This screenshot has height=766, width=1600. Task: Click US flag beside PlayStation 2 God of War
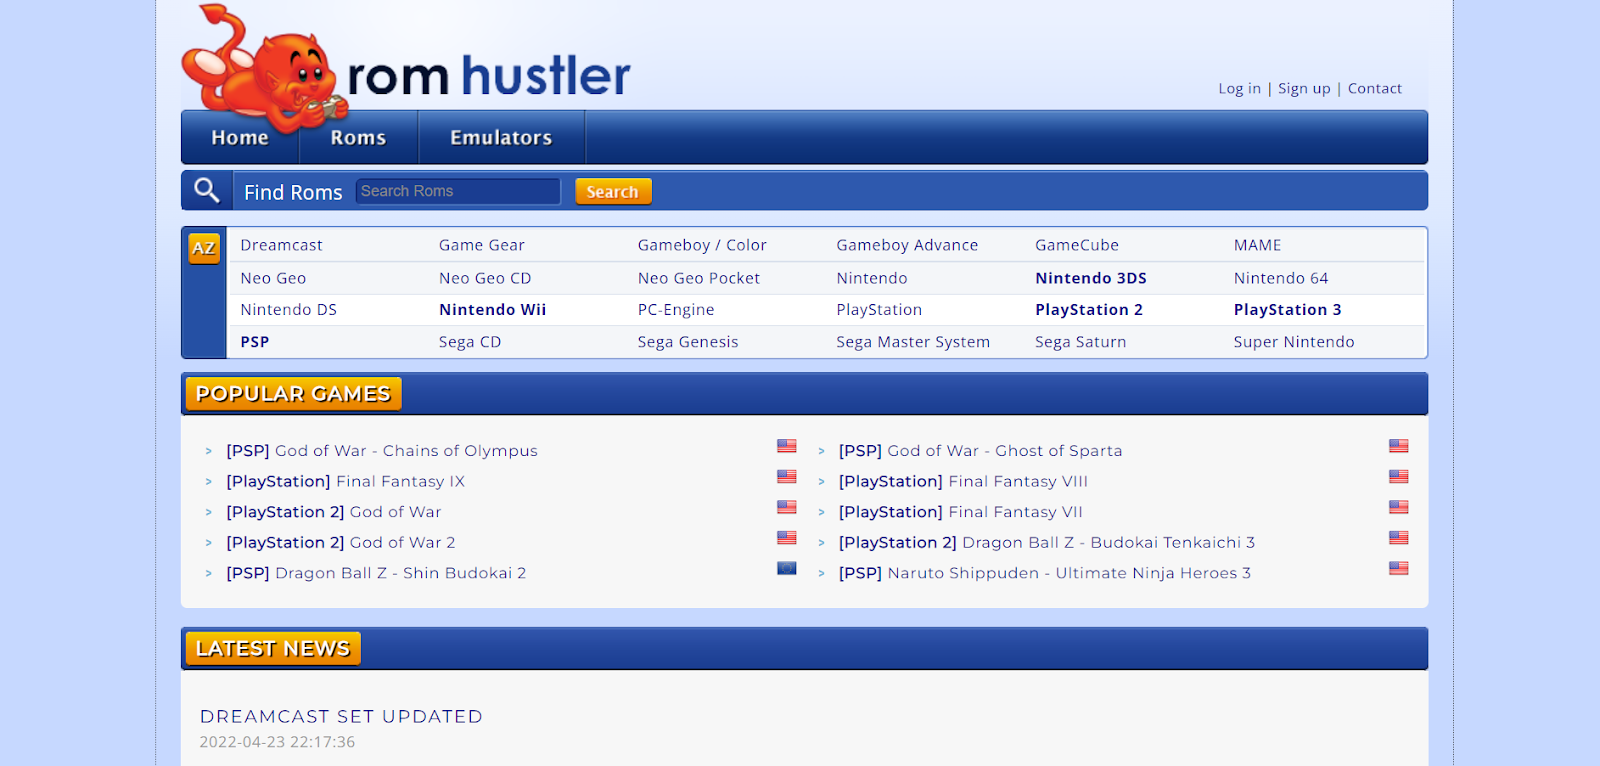pyautogui.click(x=787, y=507)
